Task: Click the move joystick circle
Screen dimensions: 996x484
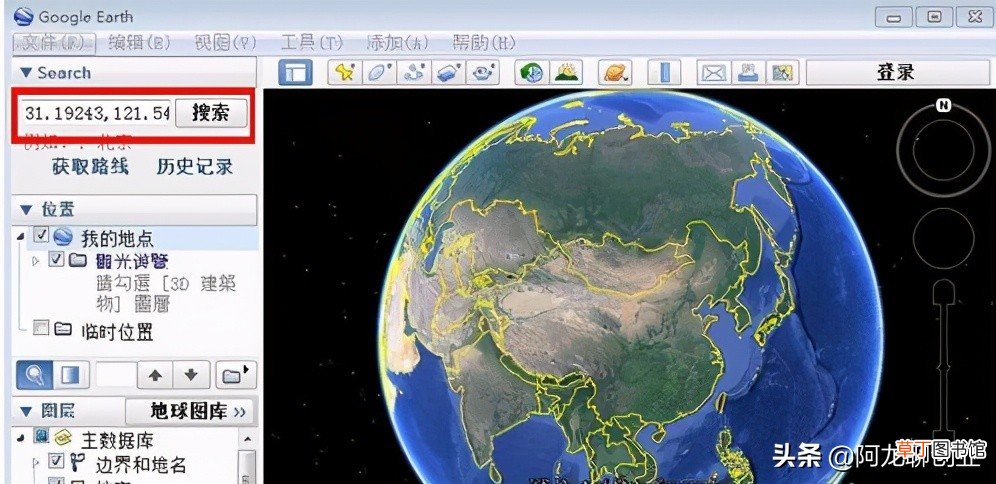Action: (x=943, y=238)
